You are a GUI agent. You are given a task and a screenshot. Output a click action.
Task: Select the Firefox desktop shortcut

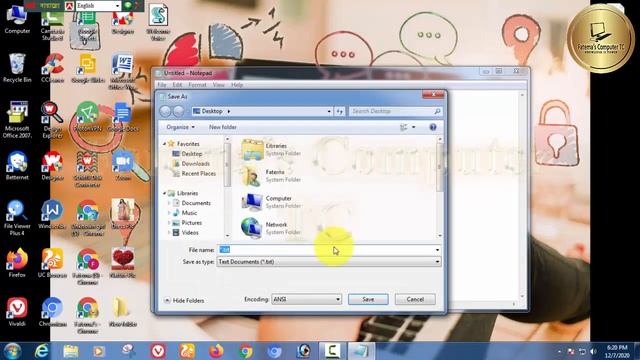[x=17, y=263]
